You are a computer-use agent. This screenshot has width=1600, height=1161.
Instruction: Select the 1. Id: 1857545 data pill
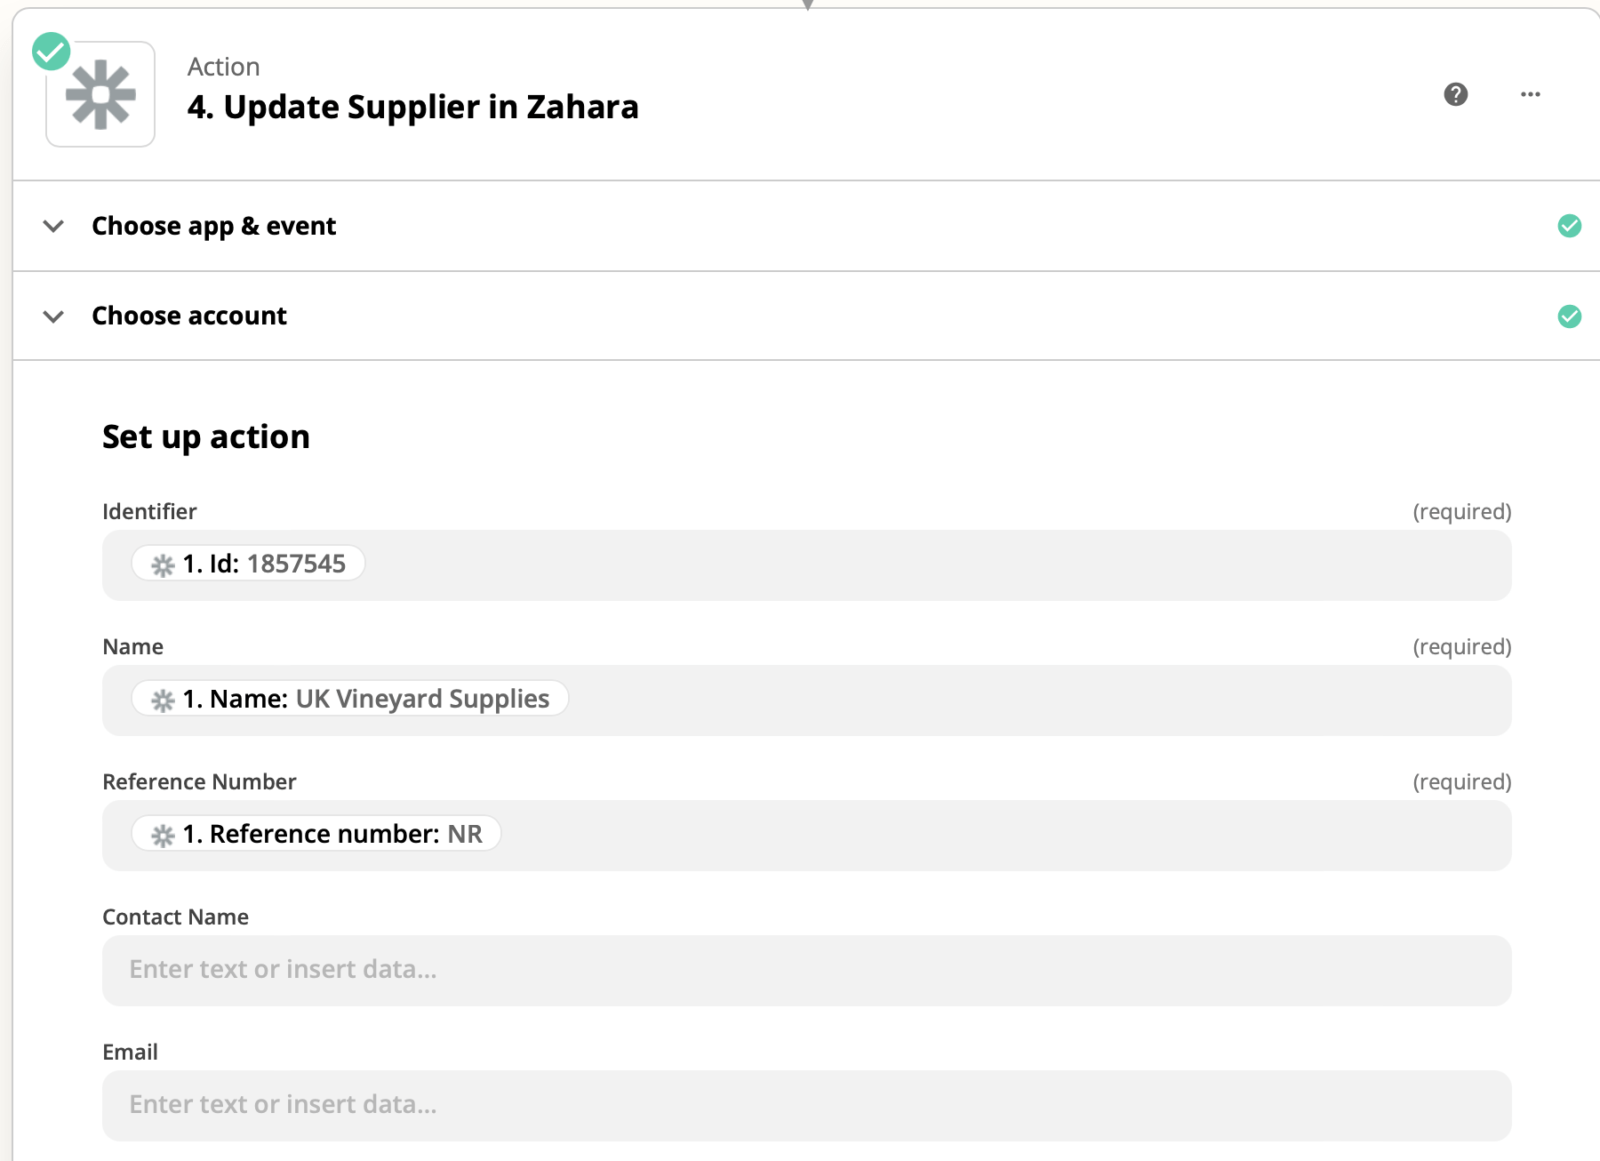tap(248, 563)
